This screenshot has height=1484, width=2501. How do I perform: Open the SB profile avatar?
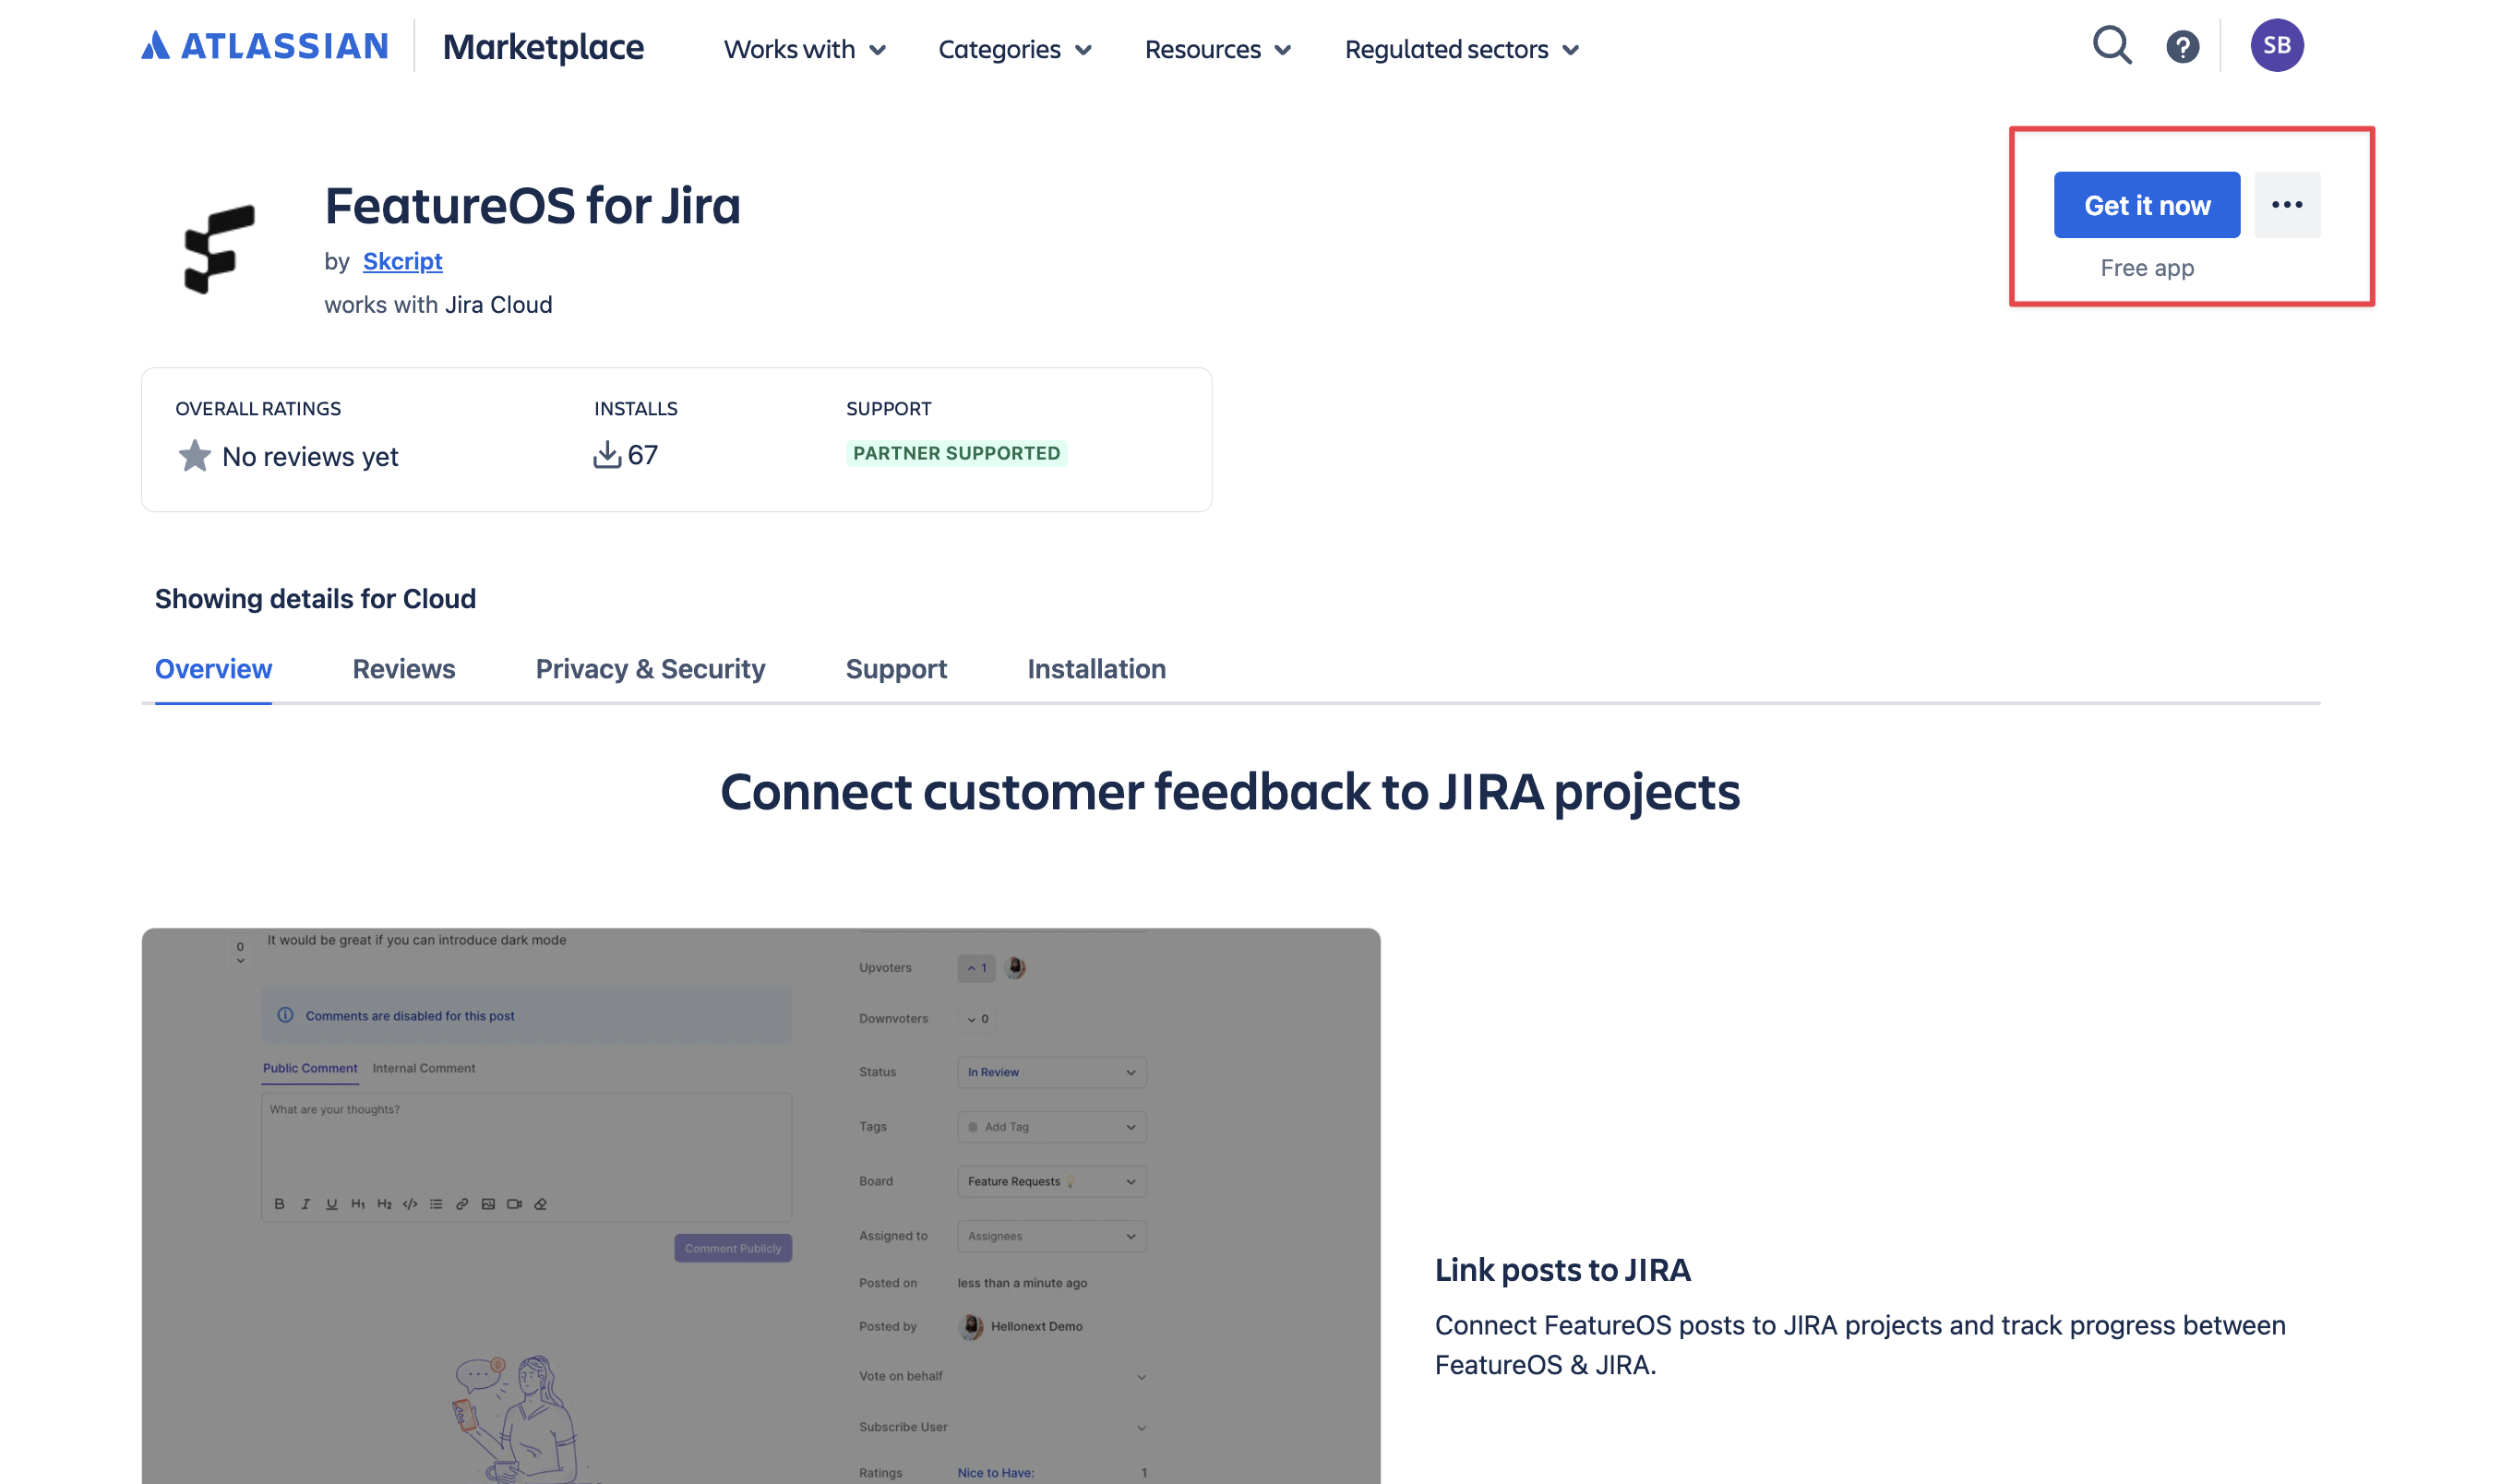pyautogui.click(x=2276, y=46)
